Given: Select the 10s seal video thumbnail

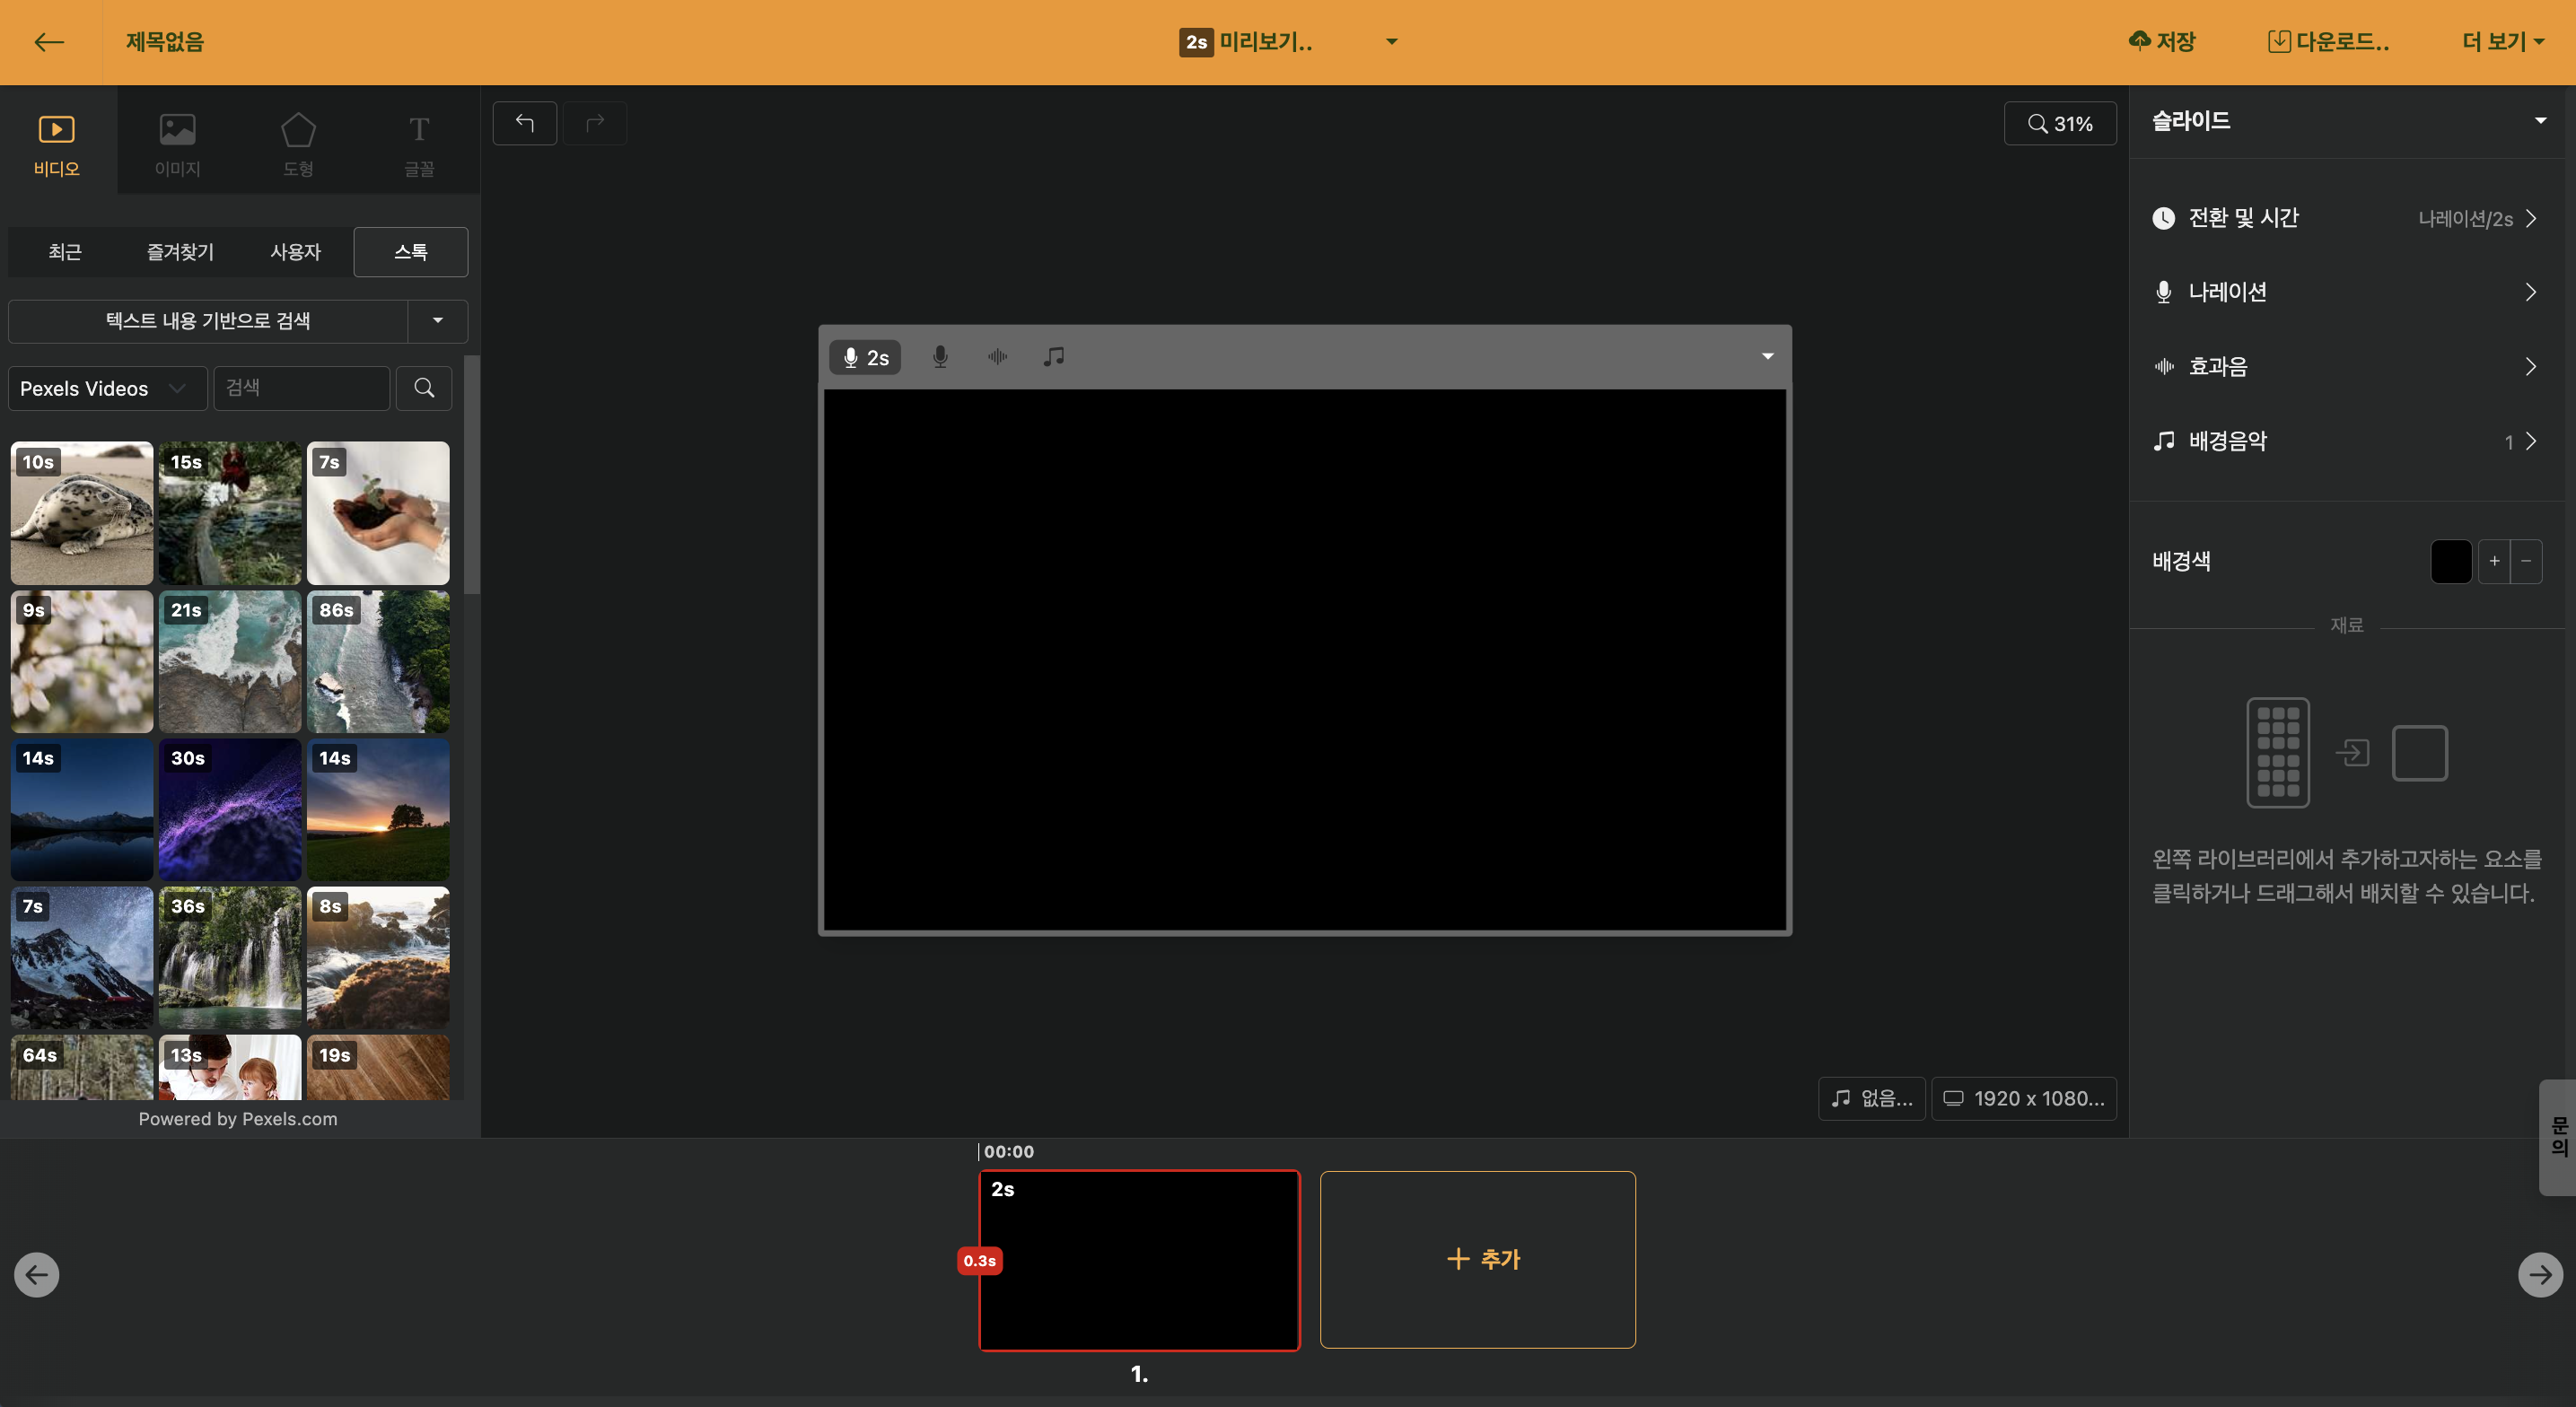Looking at the screenshot, I should [82, 513].
